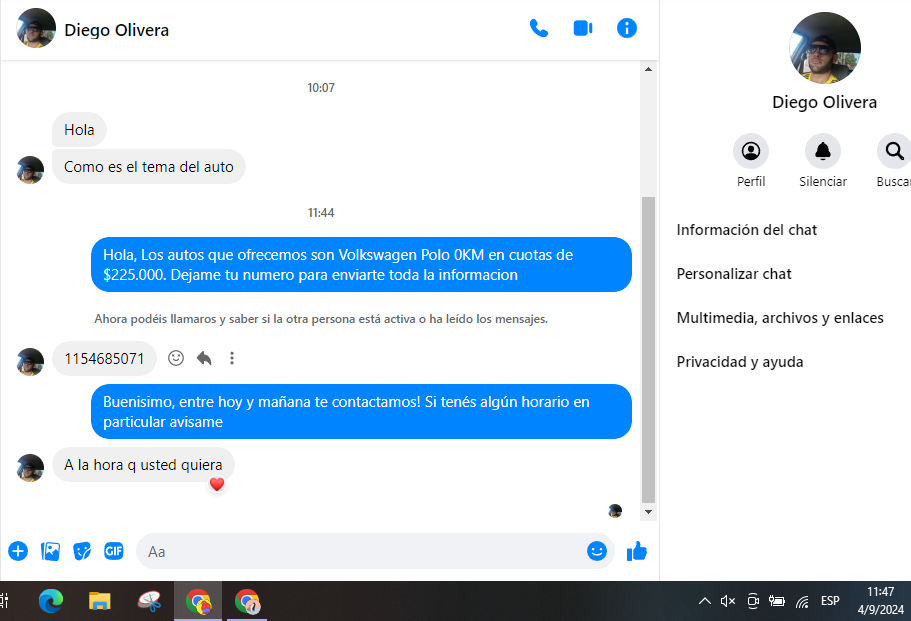
Task: Unmute the speaker in the system tray
Action: pyautogui.click(x=728, y=601)
